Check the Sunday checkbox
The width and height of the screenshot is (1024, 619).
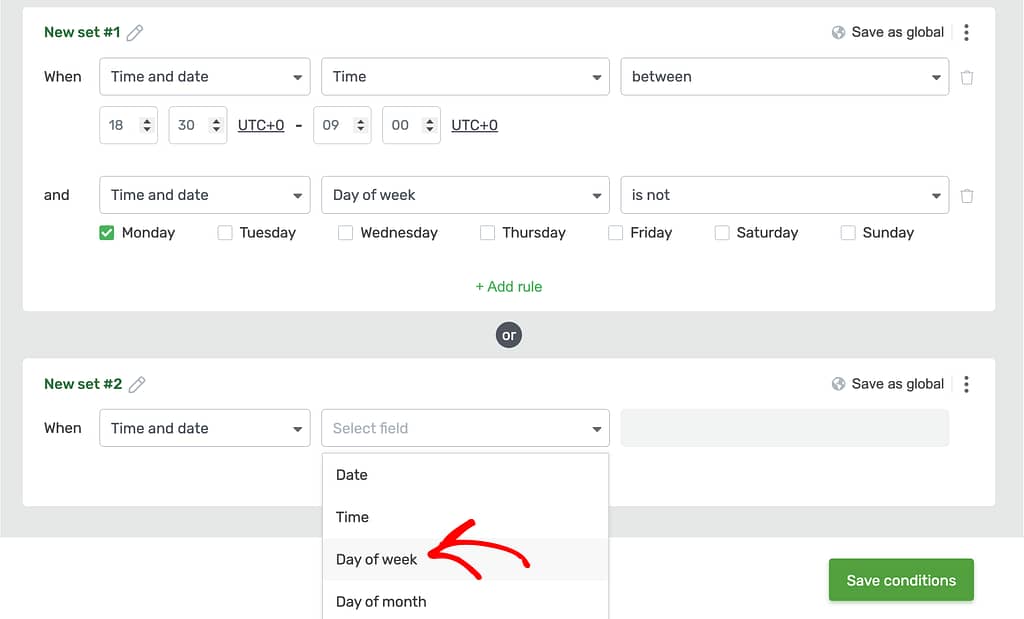tap(848, 232)
